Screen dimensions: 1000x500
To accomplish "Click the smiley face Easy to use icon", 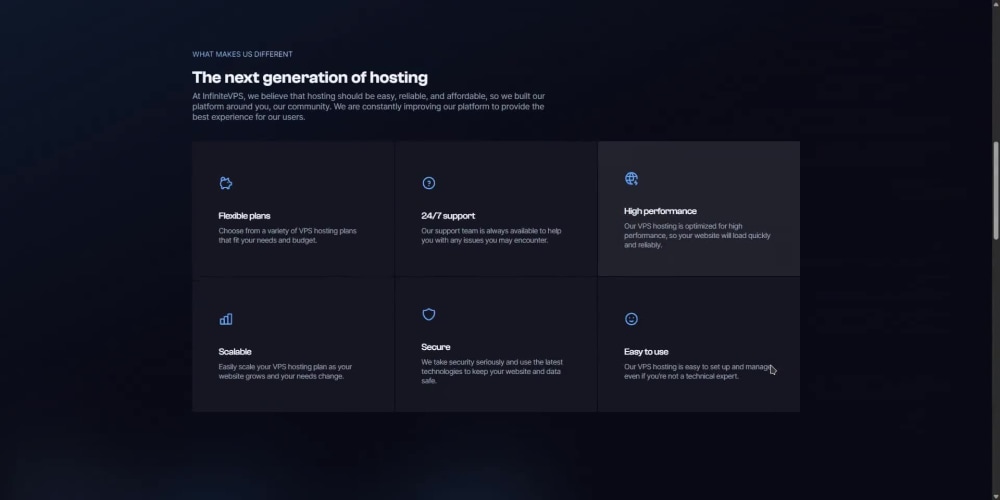I will click(x=631, y=319).
